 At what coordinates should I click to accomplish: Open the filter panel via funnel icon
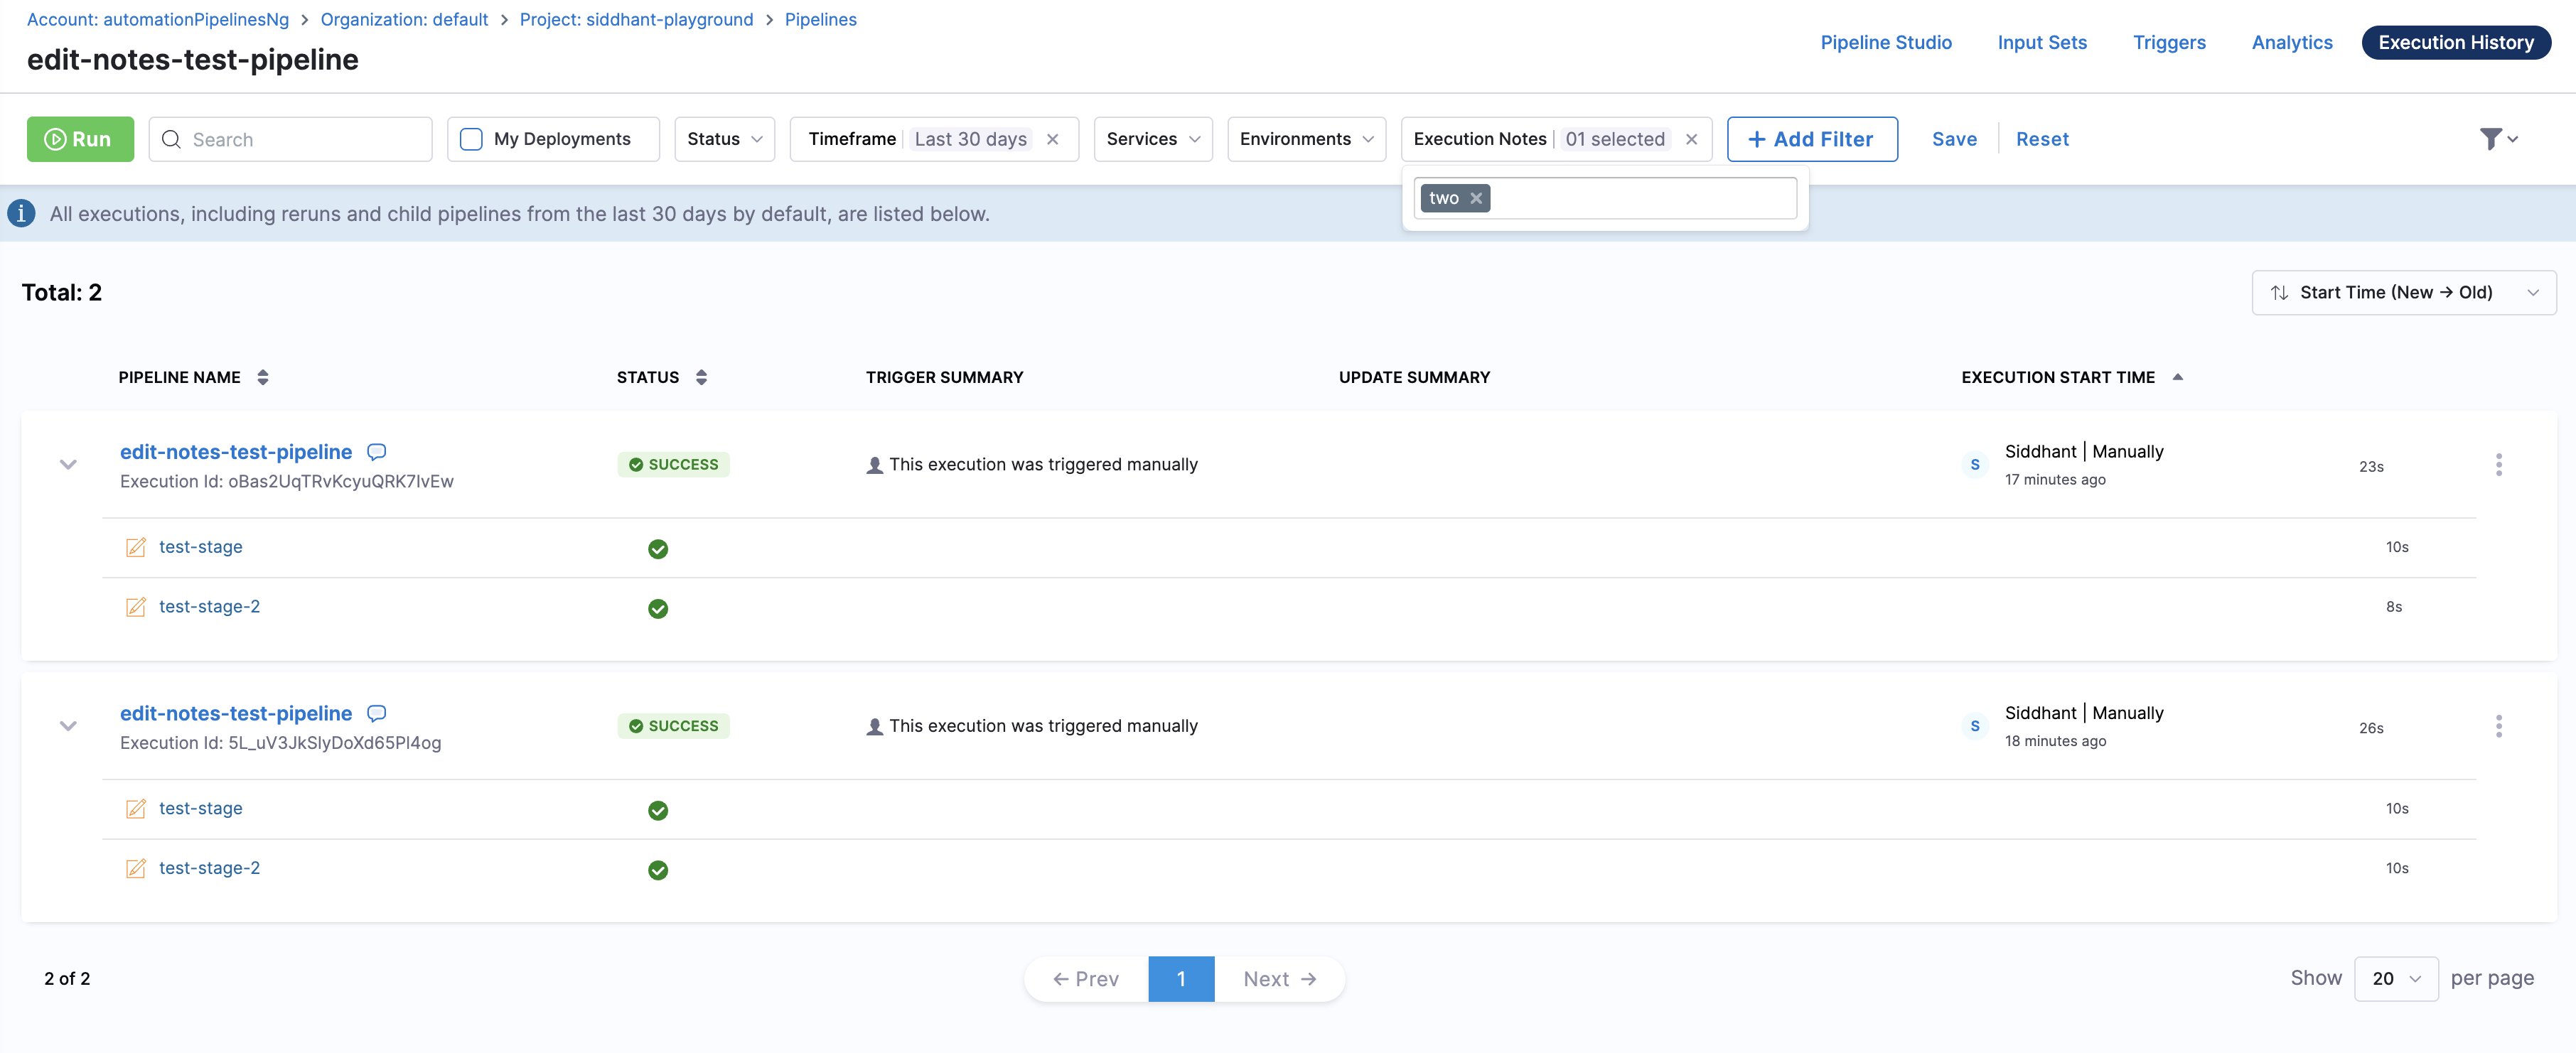click(x=2492, y=139)
